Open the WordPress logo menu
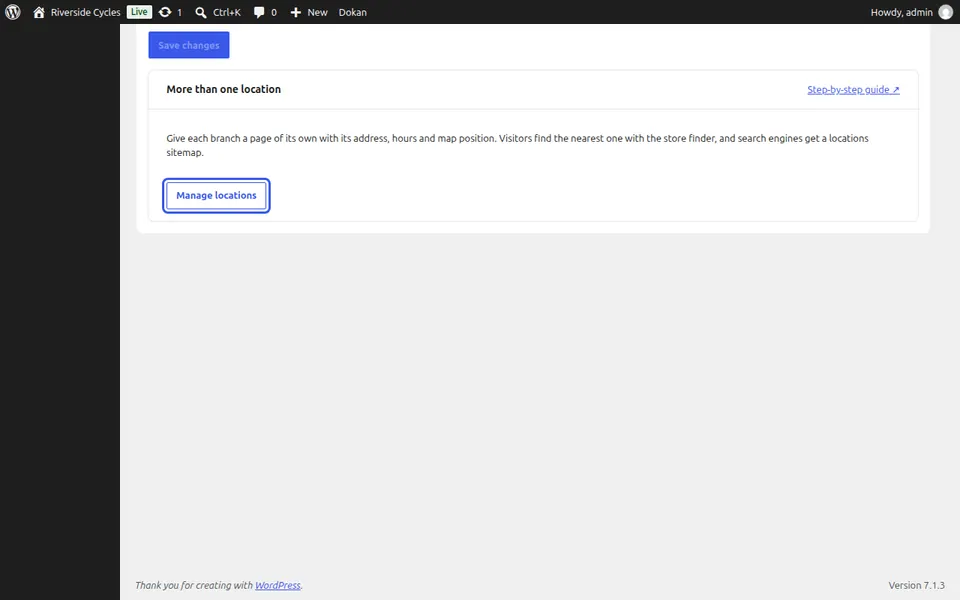Image resolution: width=960 pixels, height=600 pixels. 13,12
